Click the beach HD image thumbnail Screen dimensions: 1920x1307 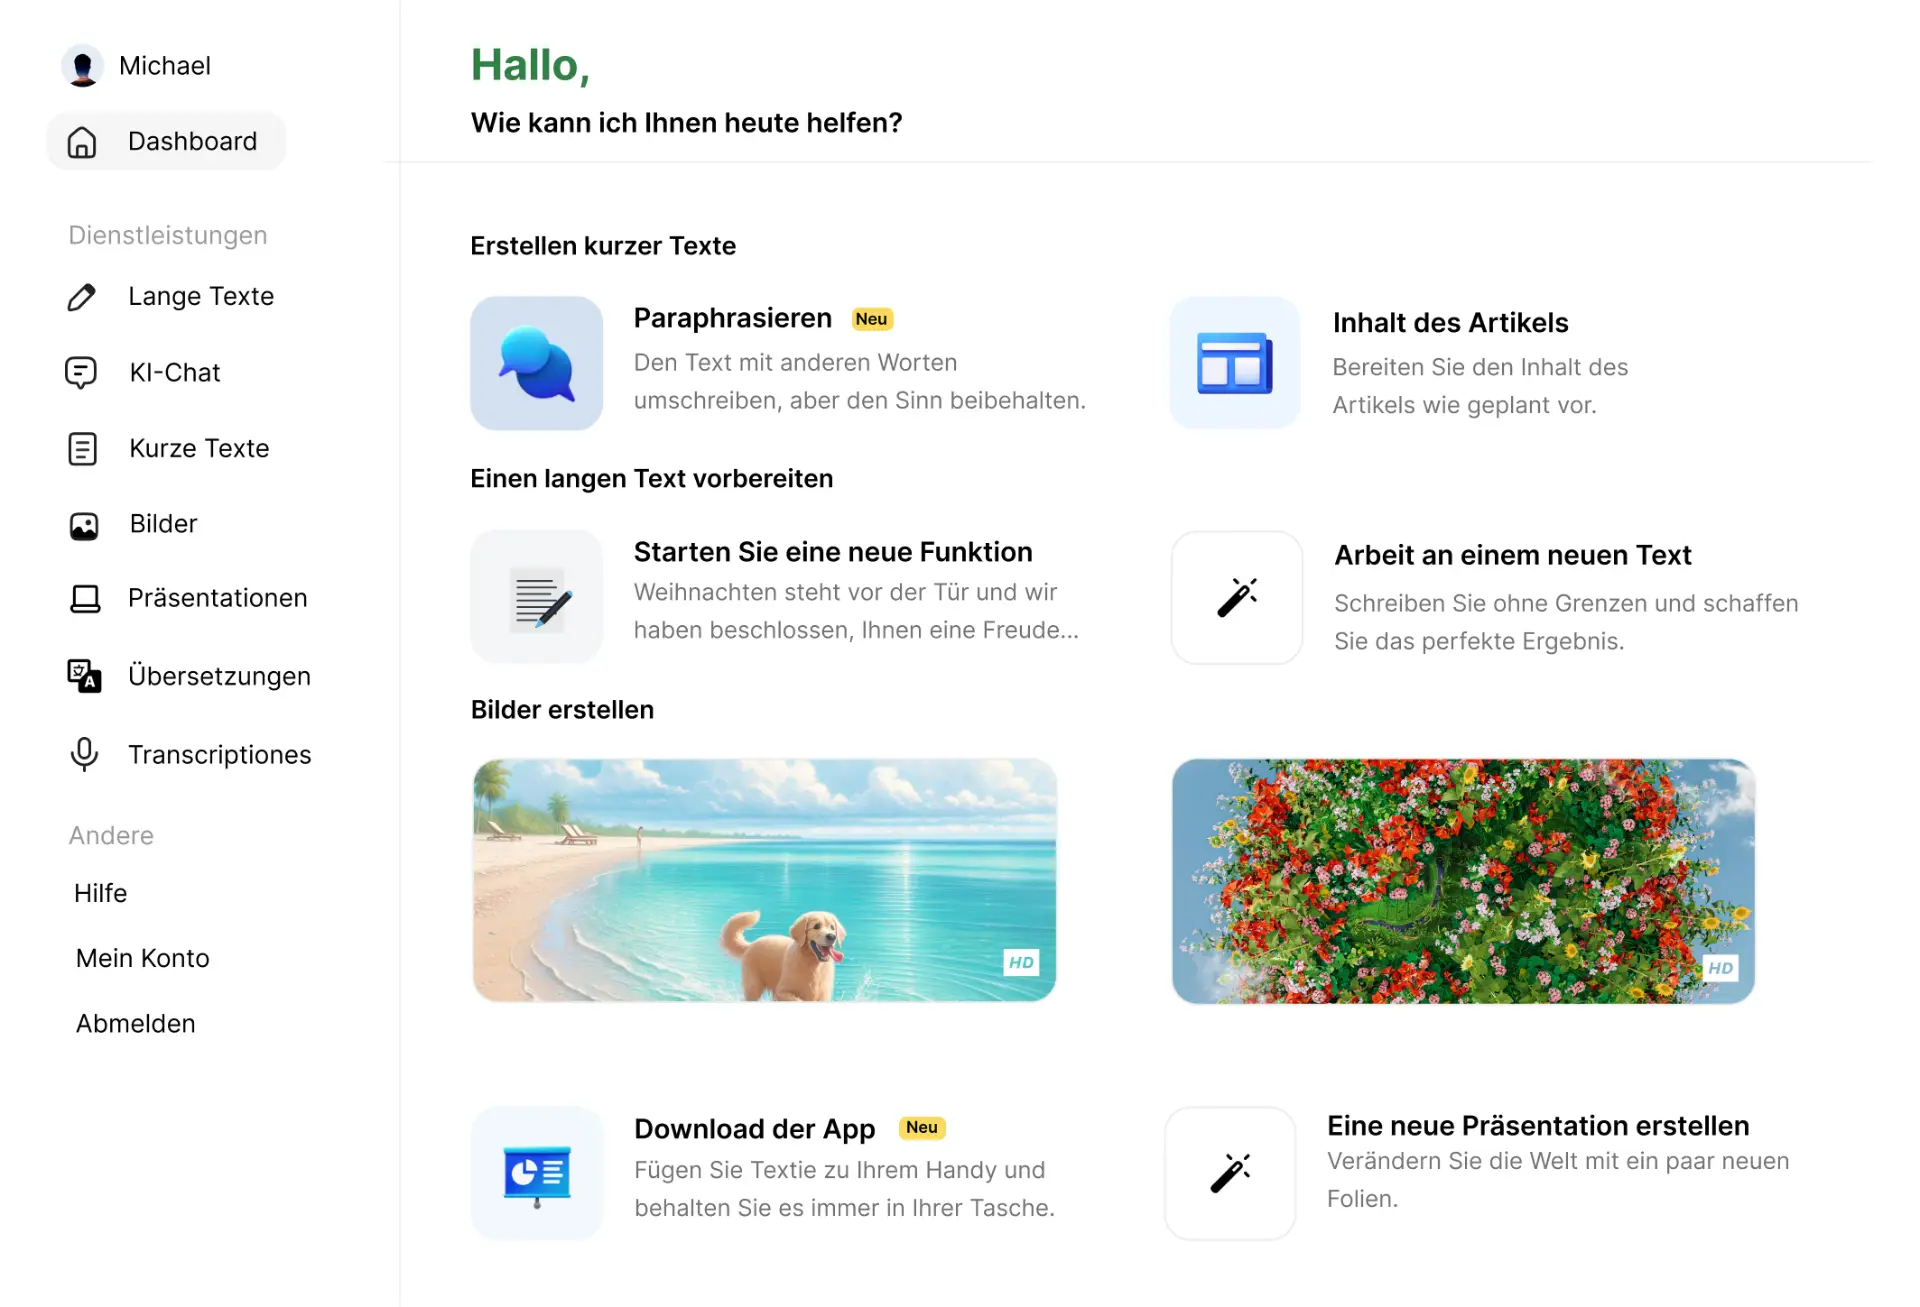tap(763, 878)
